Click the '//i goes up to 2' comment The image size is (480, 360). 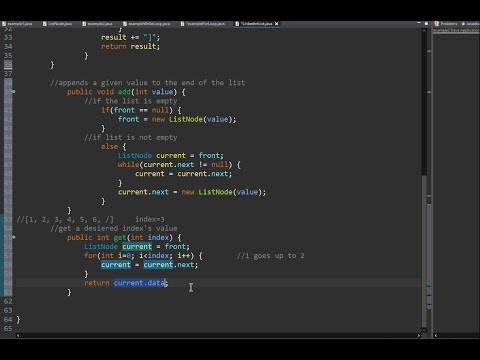(271, 256)
